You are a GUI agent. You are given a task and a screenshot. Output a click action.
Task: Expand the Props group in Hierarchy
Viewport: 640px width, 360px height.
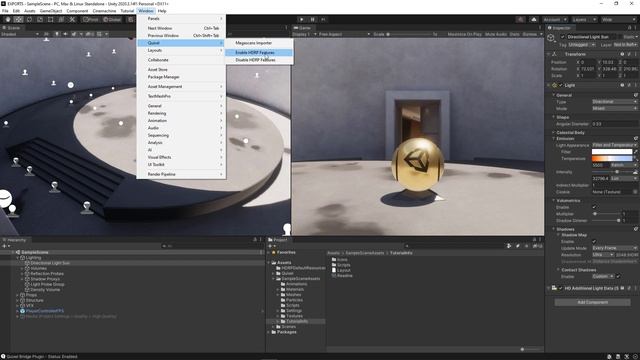pos(18,295)
